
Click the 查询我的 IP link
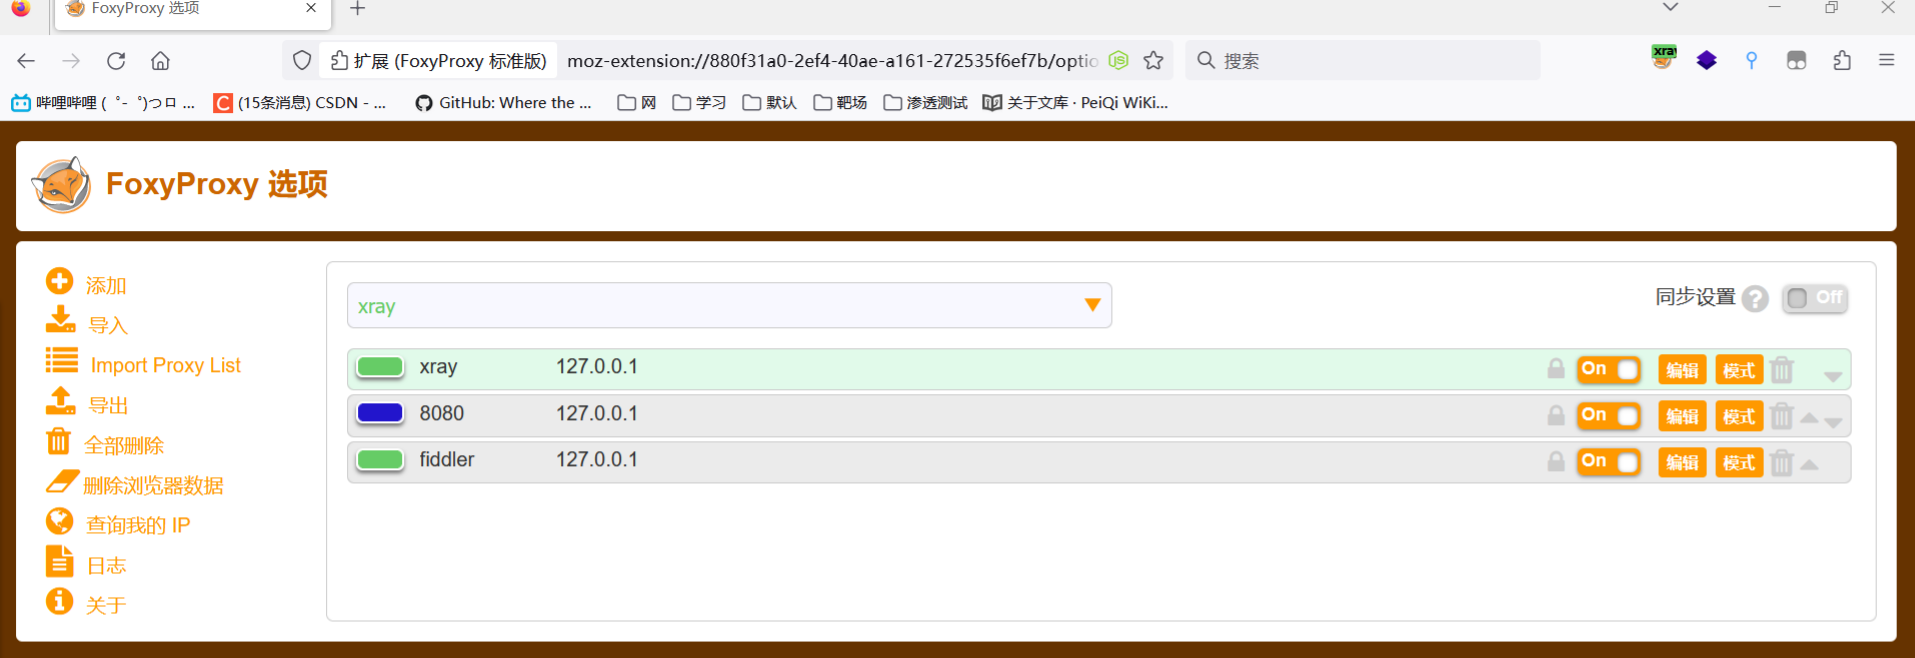click(x=138, y=525)
